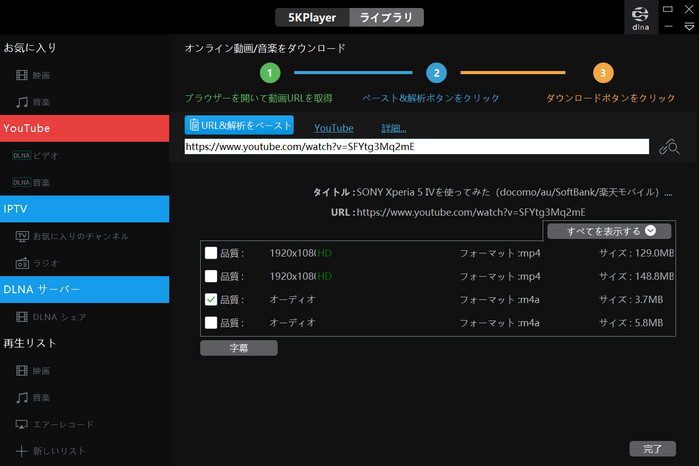
Task: Open 音楽 under 再生リスト
Action: point(33,397)
